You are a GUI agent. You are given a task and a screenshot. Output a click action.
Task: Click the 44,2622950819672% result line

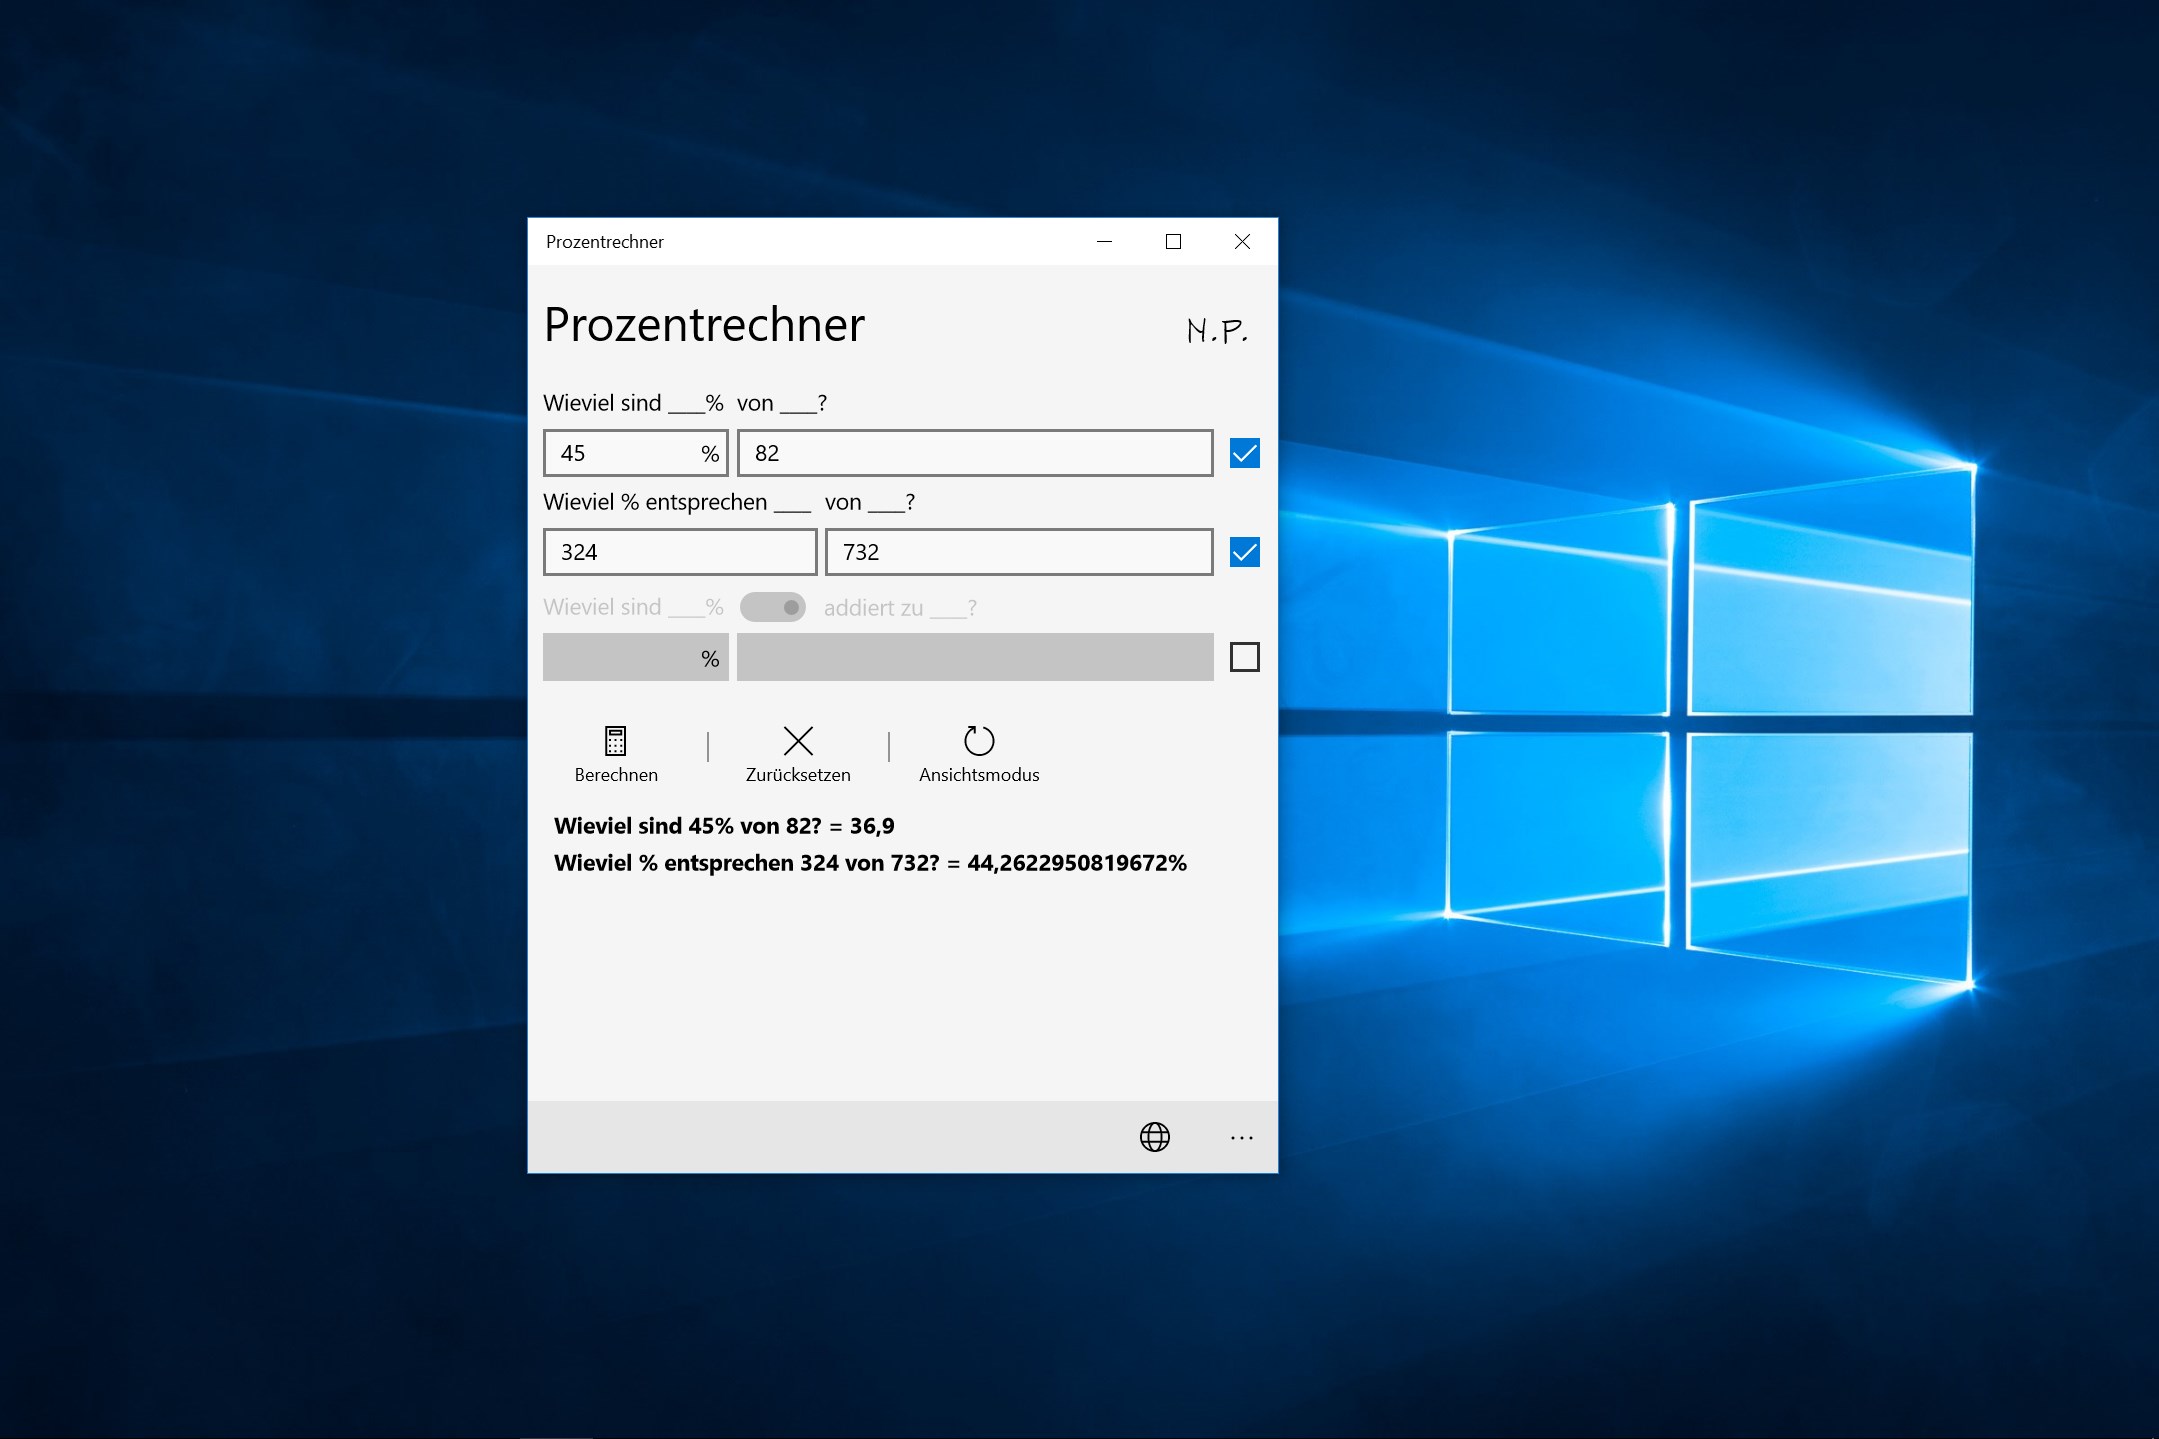(x=870, y=863)
